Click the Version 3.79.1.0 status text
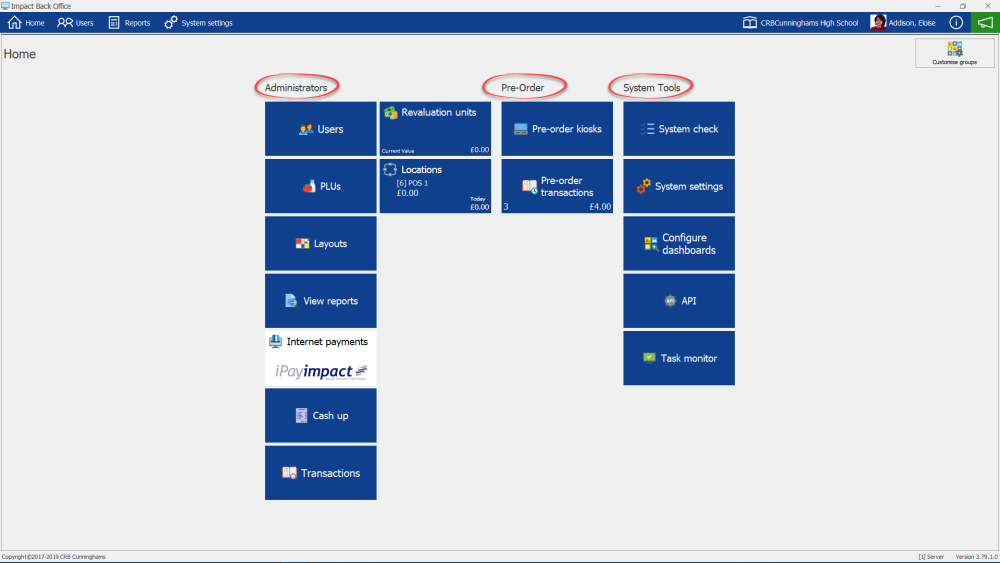The height and width of the screenshot is (563, 1000). 976,557
